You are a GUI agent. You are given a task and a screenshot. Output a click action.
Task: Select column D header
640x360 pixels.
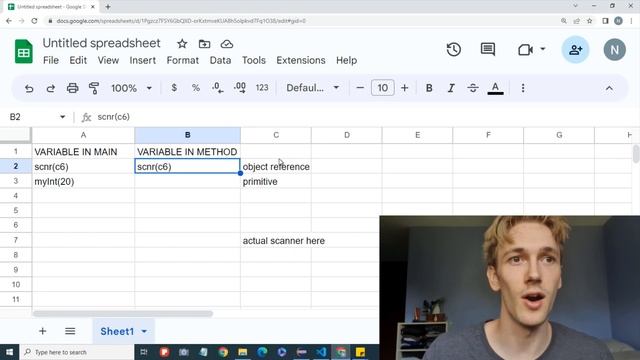[x=347, y=135]
